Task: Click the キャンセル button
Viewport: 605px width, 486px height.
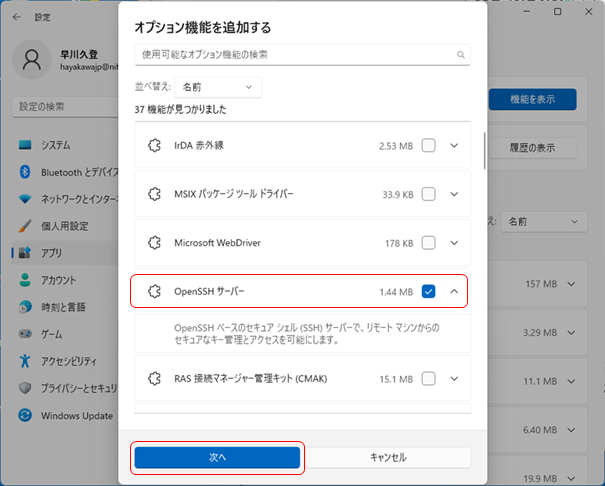Action: [x=388, y=457]
